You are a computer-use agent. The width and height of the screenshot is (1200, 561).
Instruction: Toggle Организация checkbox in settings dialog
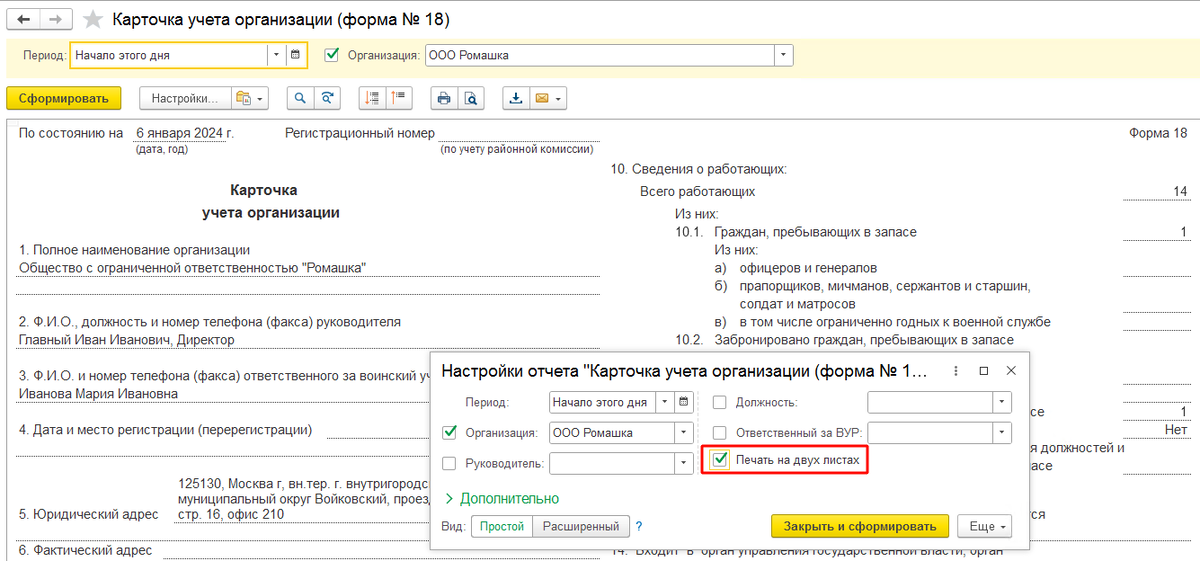click(x=449, y=433)
